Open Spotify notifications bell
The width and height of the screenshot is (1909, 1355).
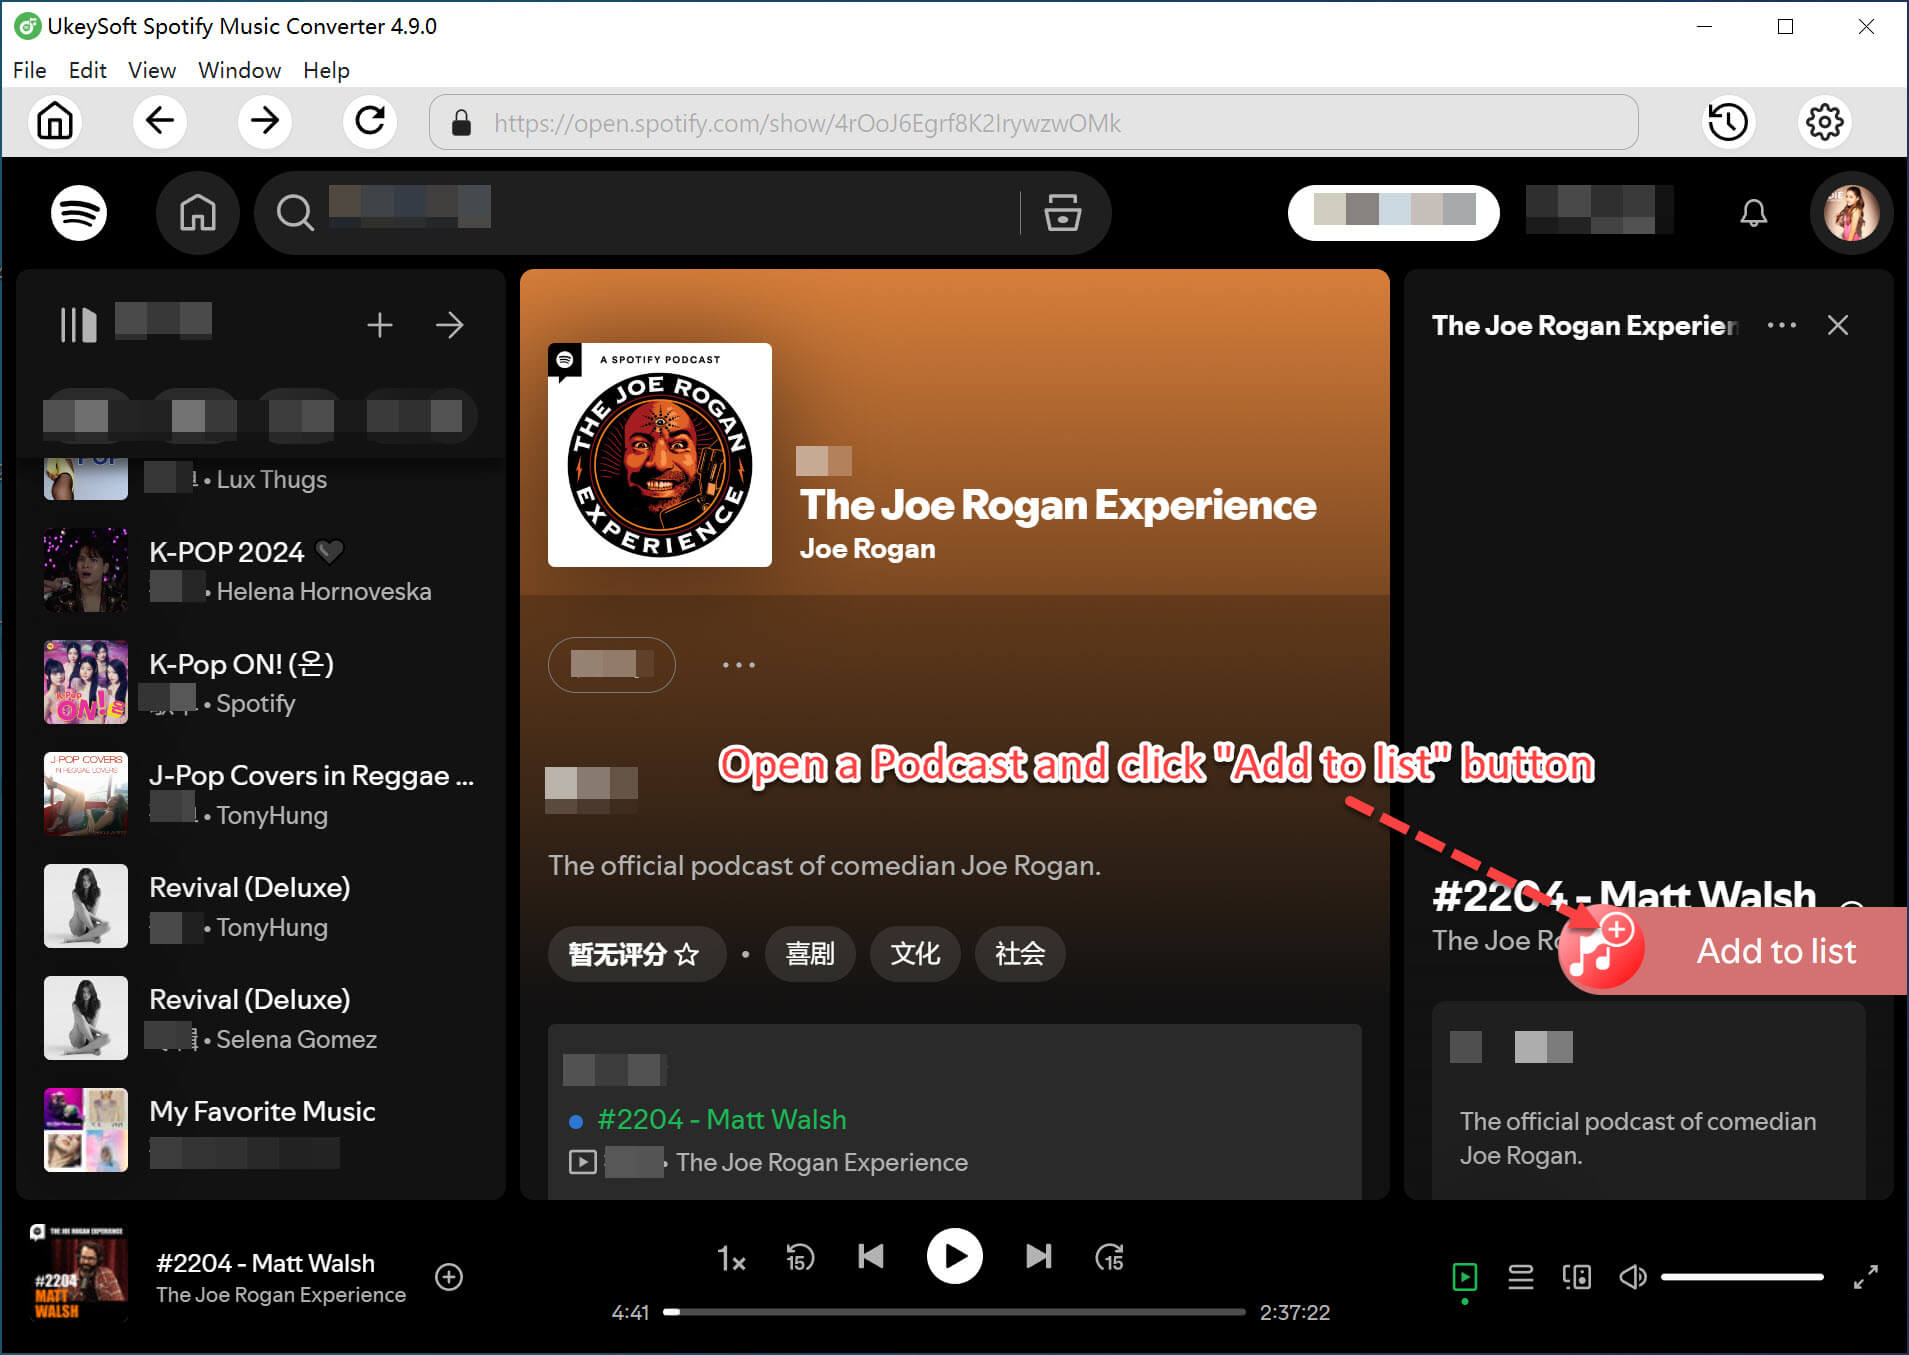(x=1754, y=213)
